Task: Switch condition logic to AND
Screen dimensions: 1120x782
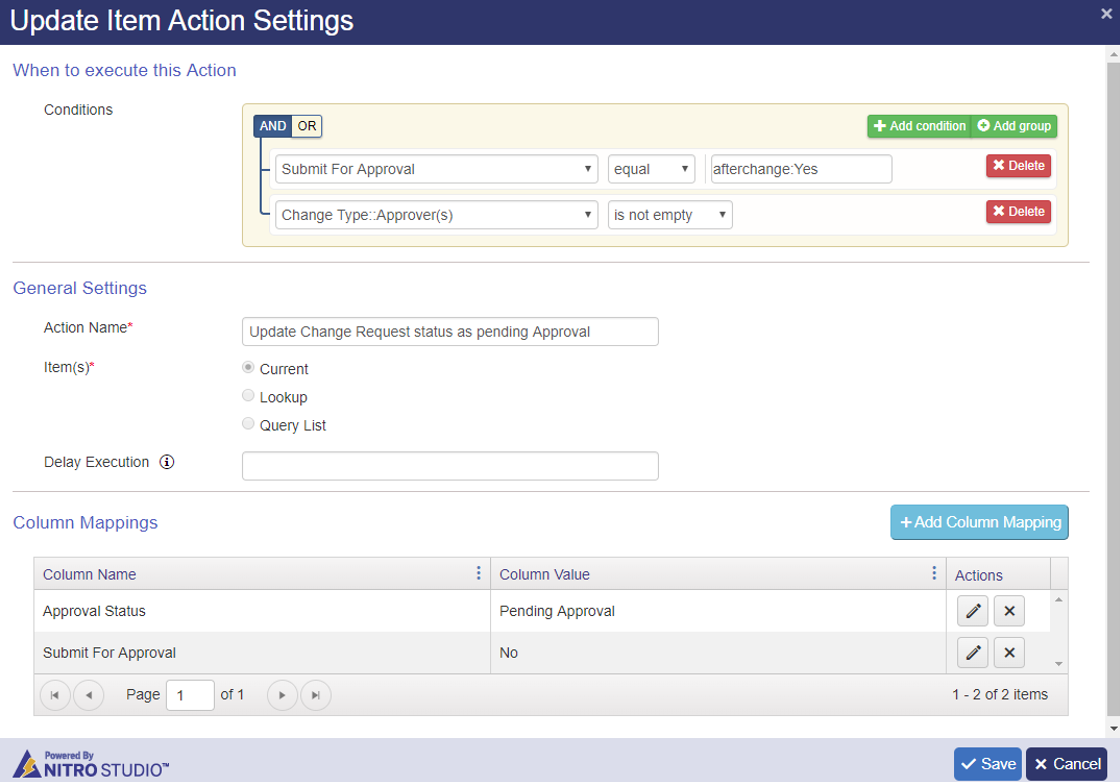Action: coord(273,126)
